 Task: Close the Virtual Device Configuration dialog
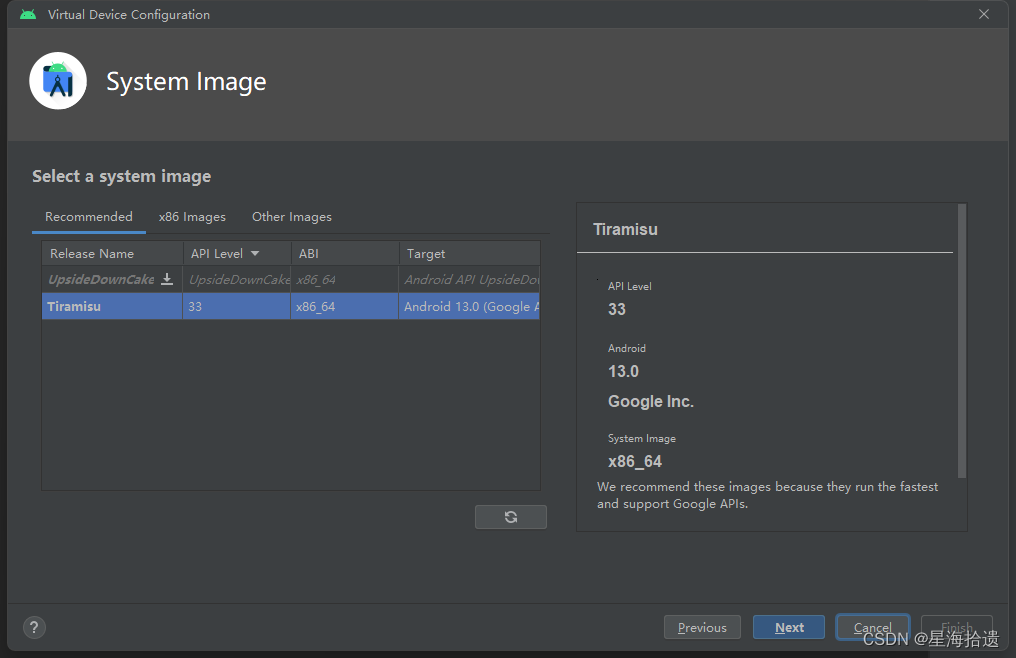(x=984, y=14)
